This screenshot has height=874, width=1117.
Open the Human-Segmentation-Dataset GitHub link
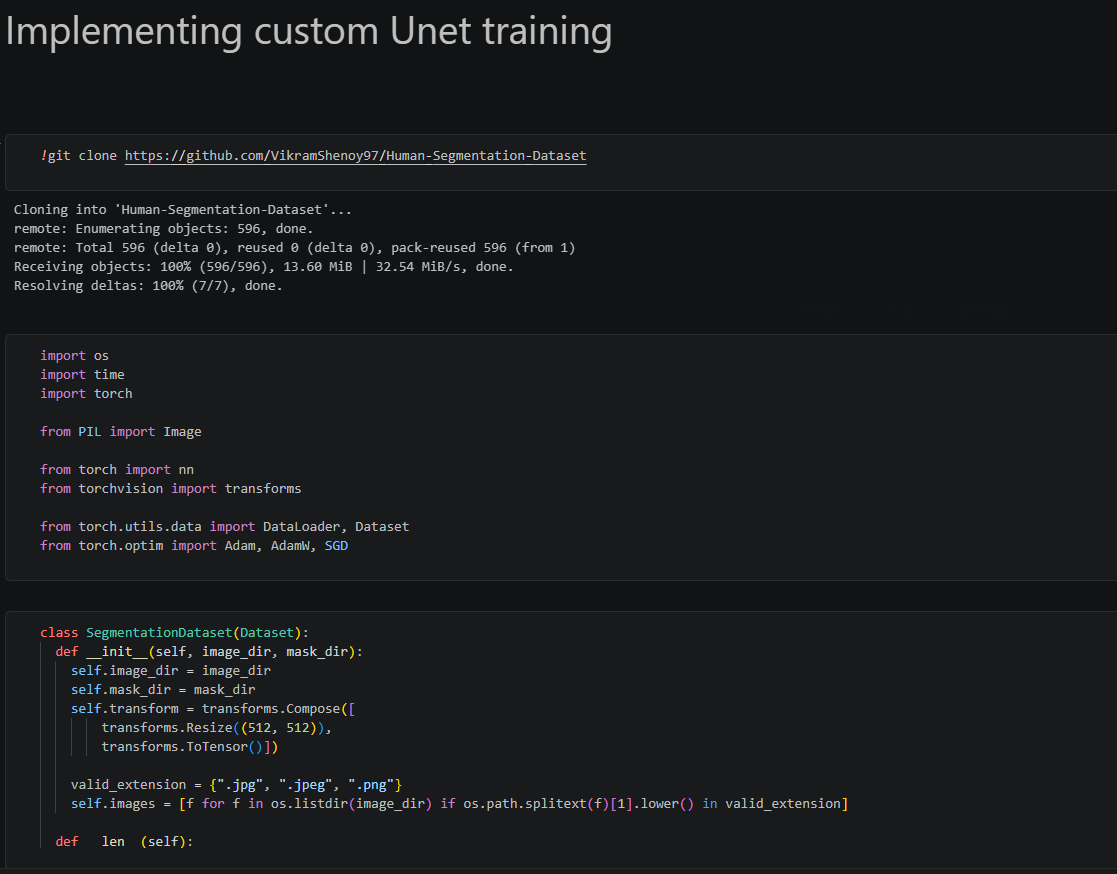pyautogui.click(x=355, y=155)
